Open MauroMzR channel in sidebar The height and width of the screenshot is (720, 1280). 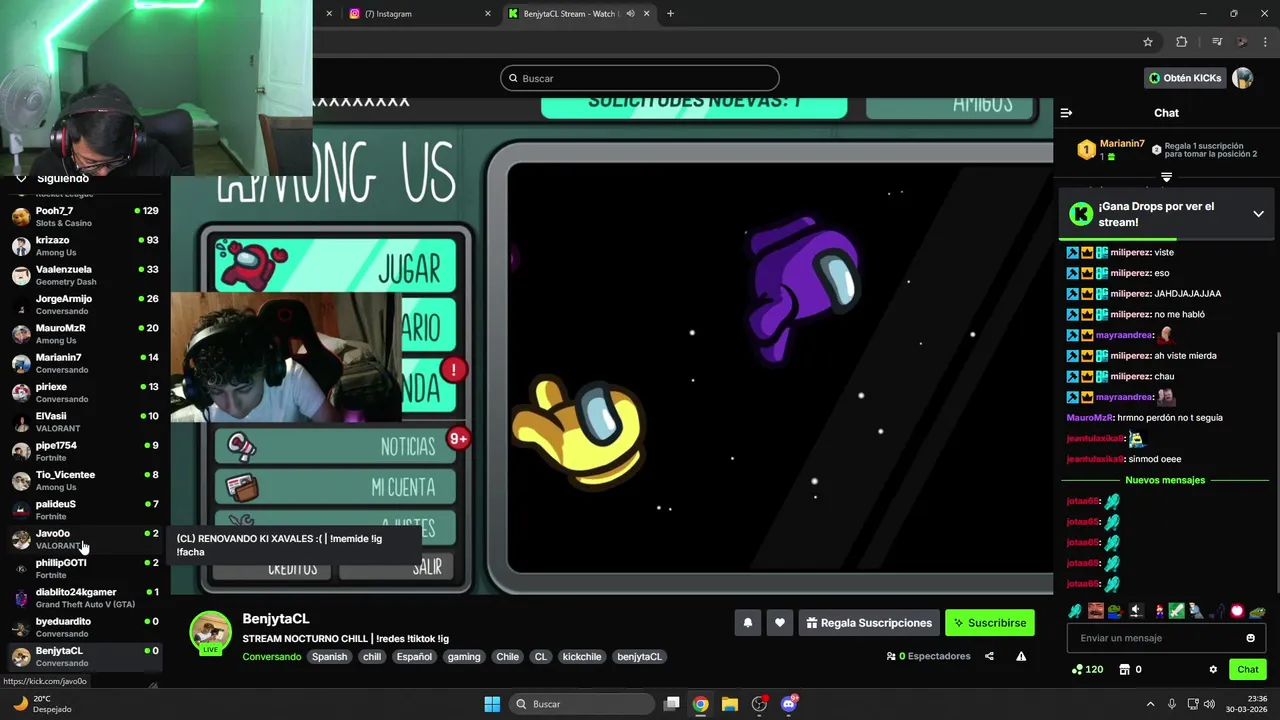(x=85, y=334)
